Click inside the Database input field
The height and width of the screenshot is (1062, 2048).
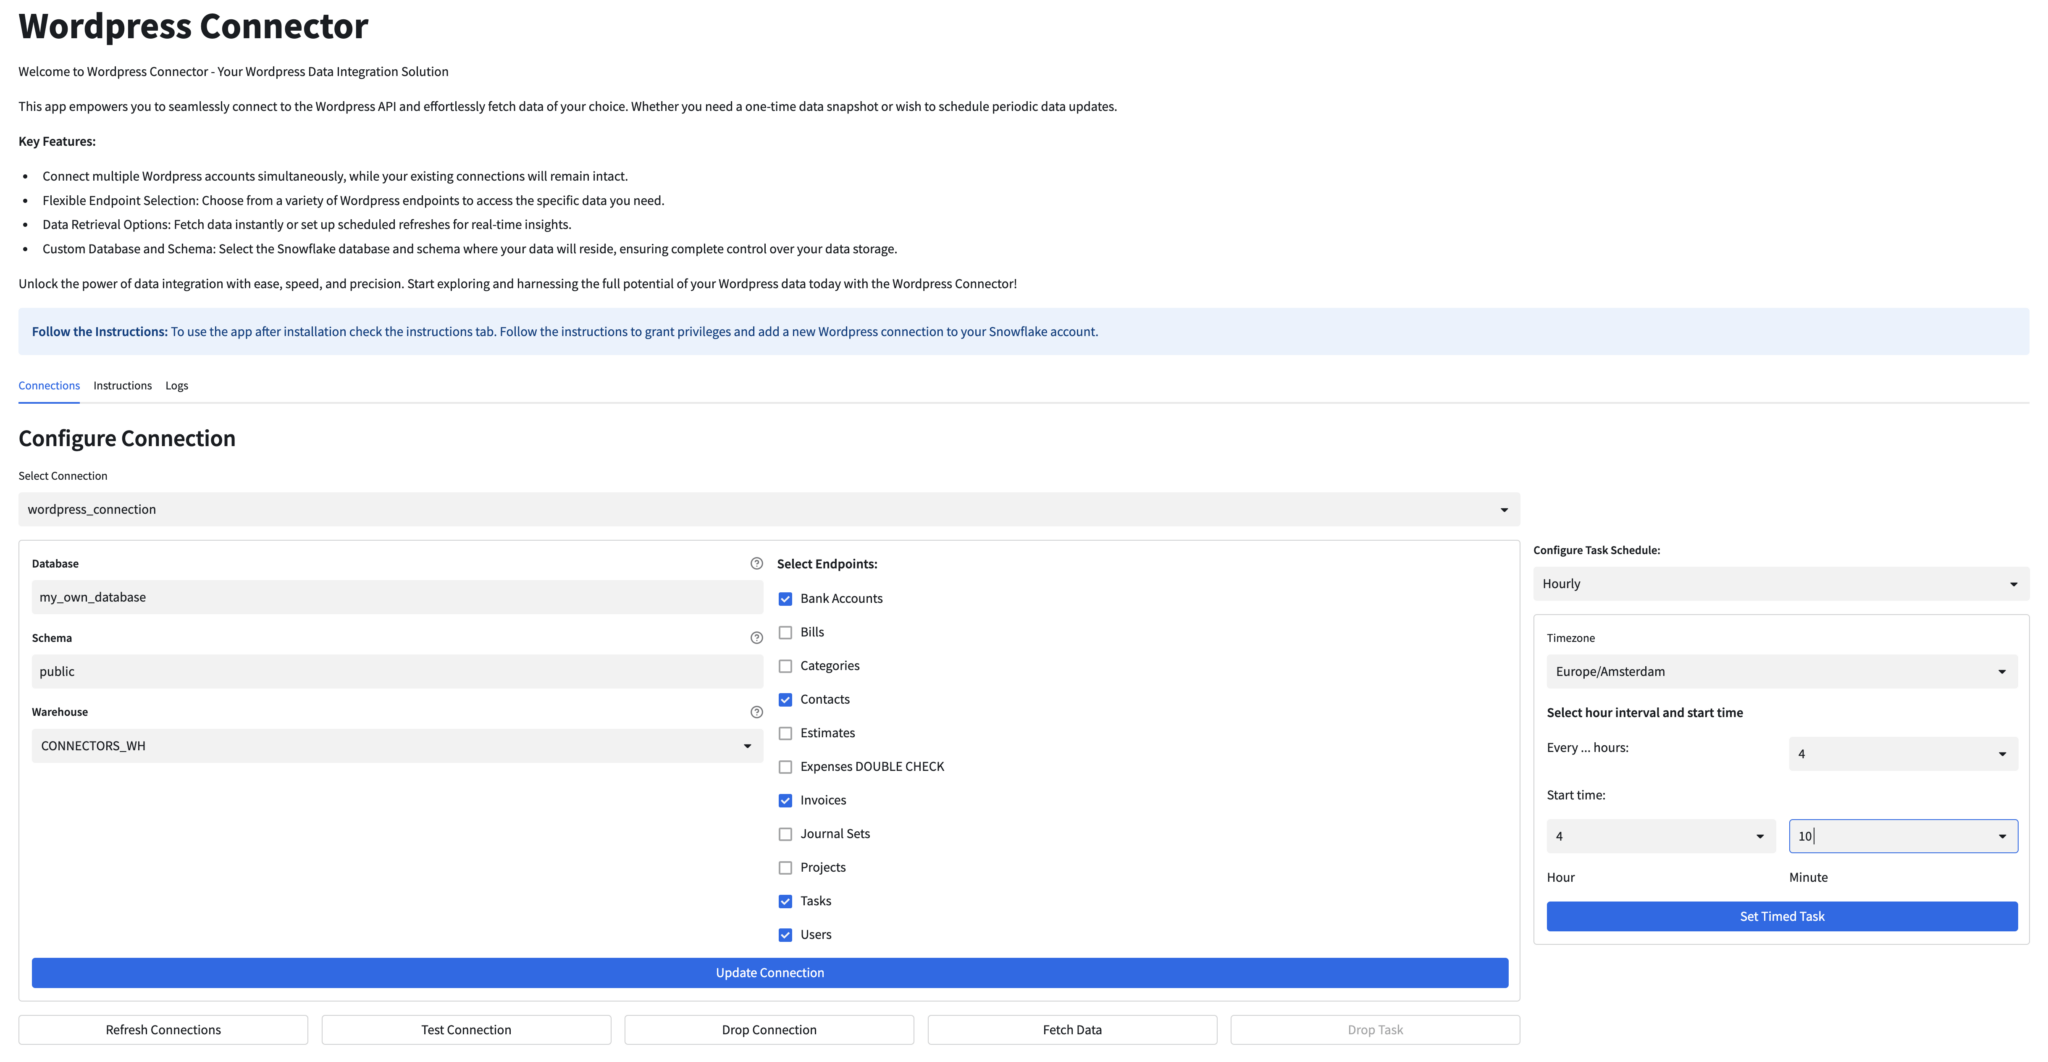(396, 597)
